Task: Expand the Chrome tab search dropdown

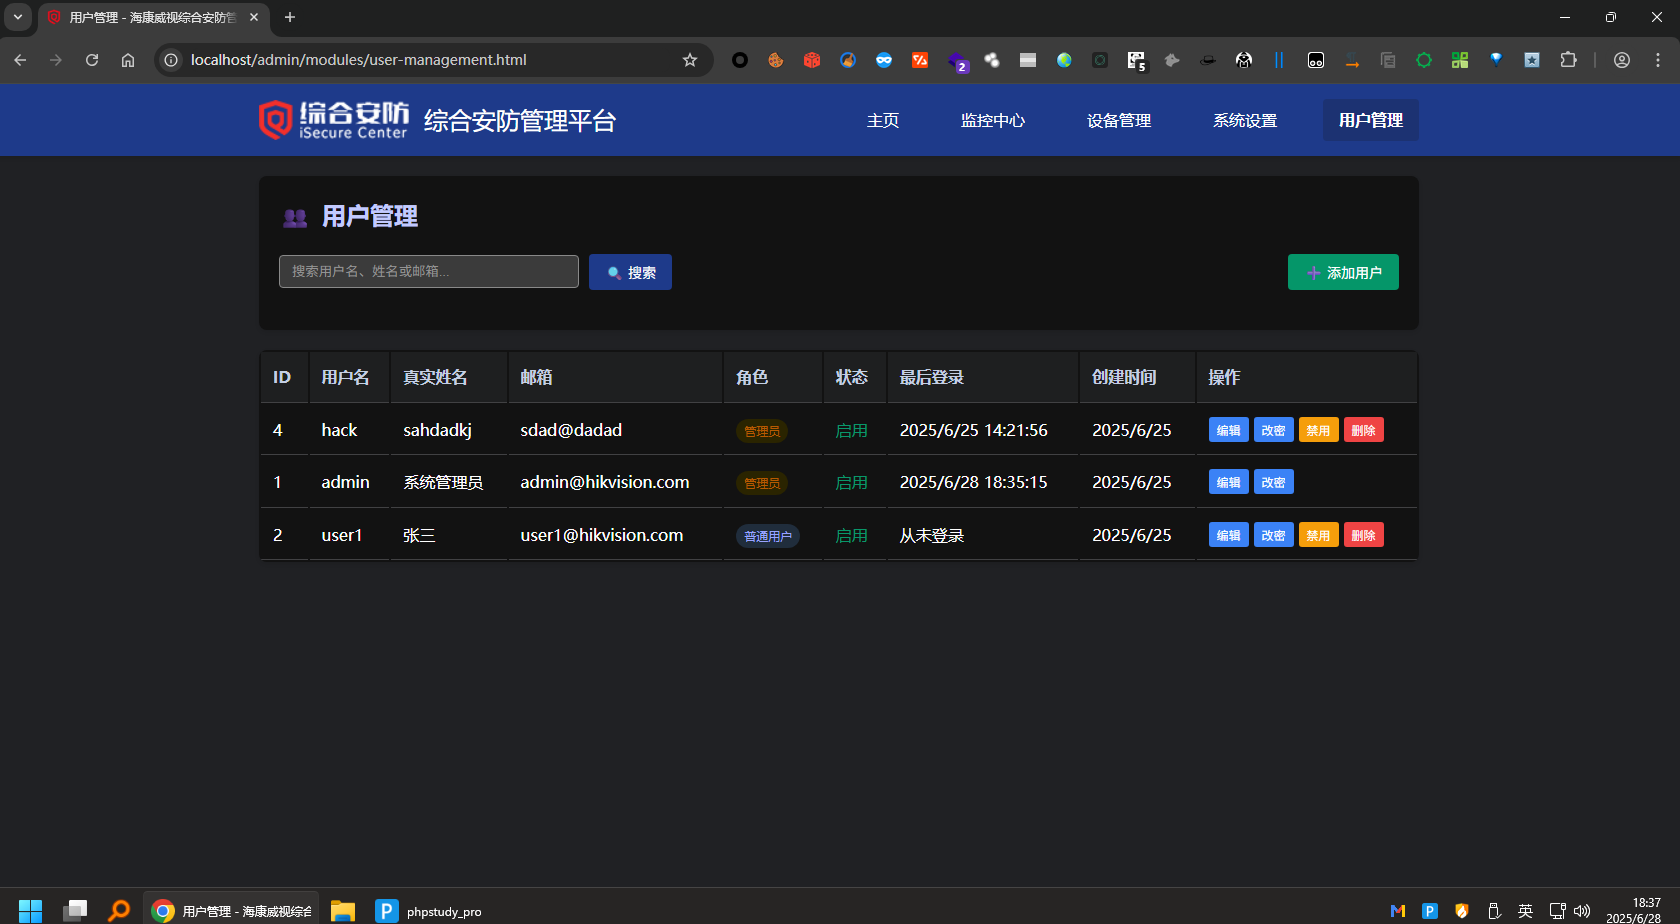Action: click(18, 17)
